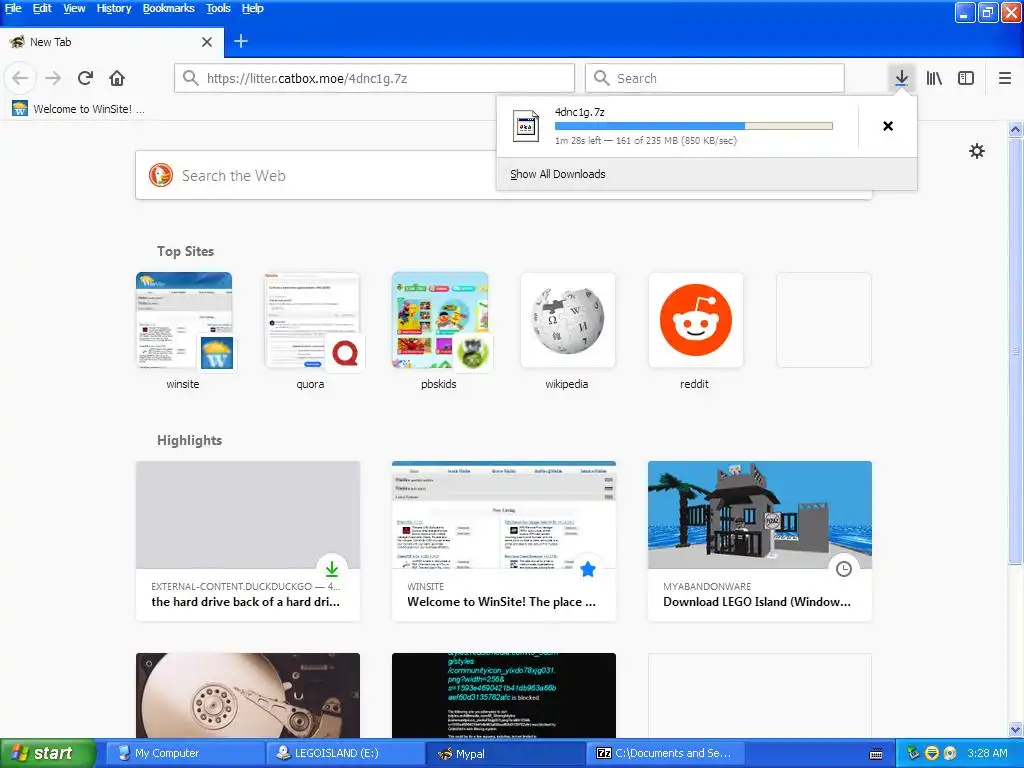Open the Windows start menu

[x=48, y=754]
